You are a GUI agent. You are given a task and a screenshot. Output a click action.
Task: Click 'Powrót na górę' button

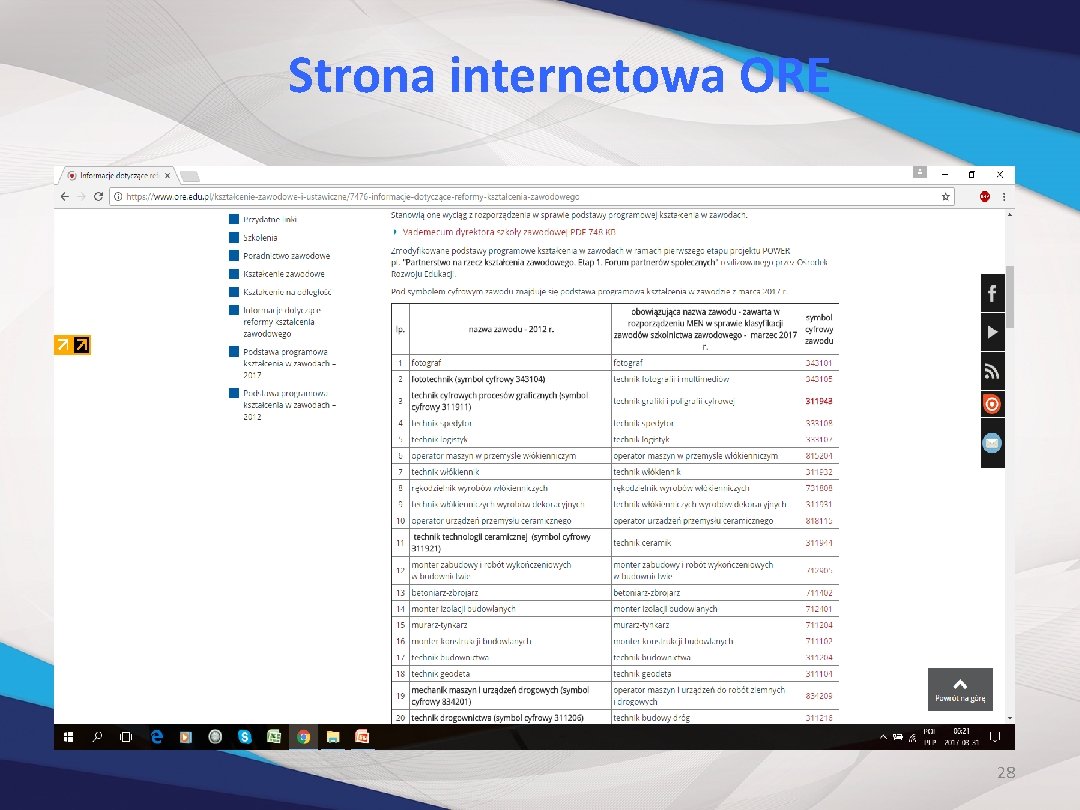[960, 689]
